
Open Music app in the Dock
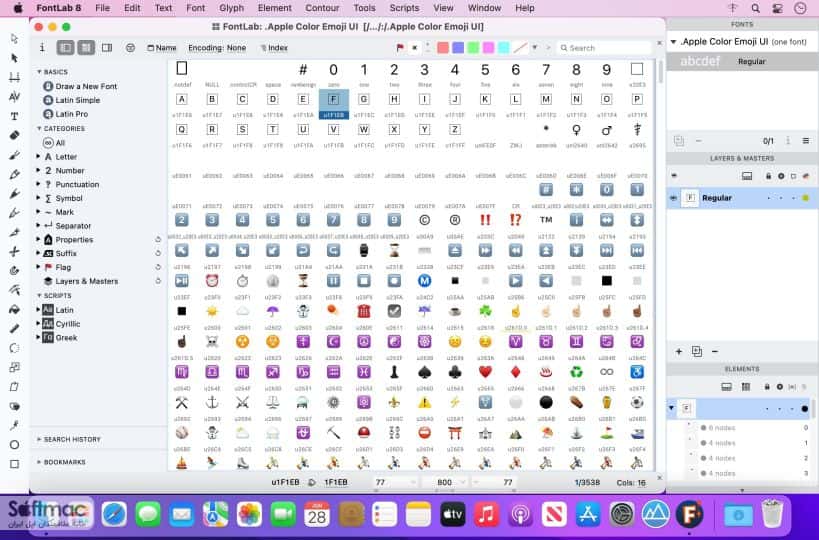[486, 515]
